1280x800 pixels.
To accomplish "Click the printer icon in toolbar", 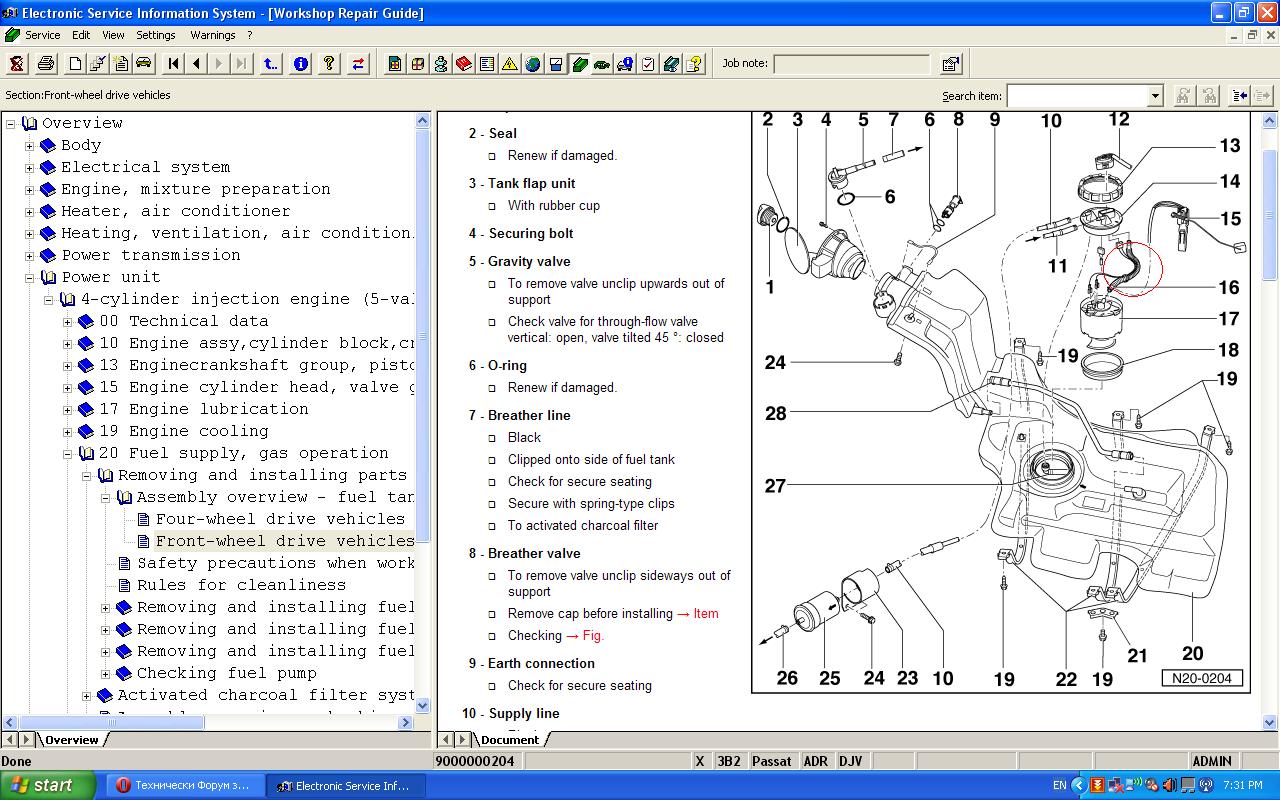I will tap(46, 64).
